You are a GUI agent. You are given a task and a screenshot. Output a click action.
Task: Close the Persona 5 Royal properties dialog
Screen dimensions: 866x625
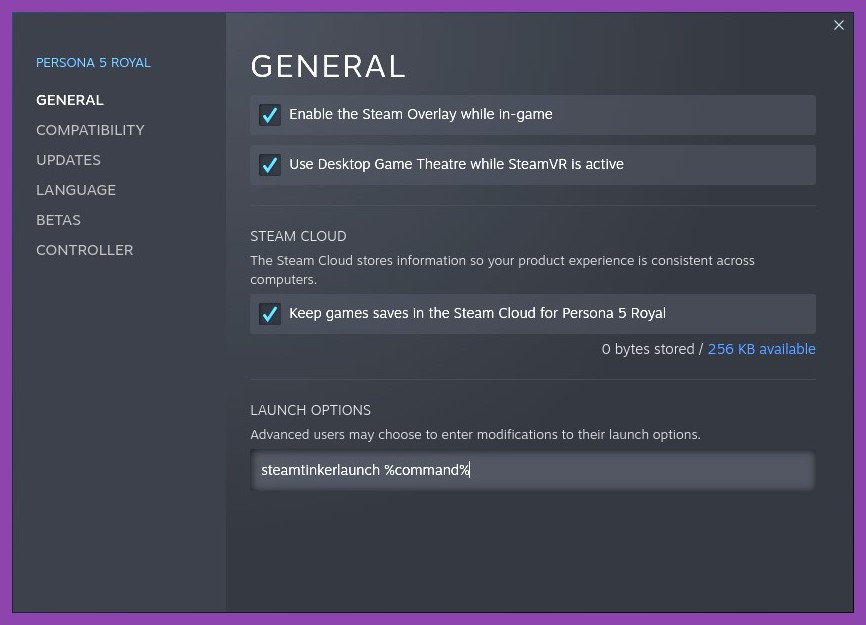[838, 25]
